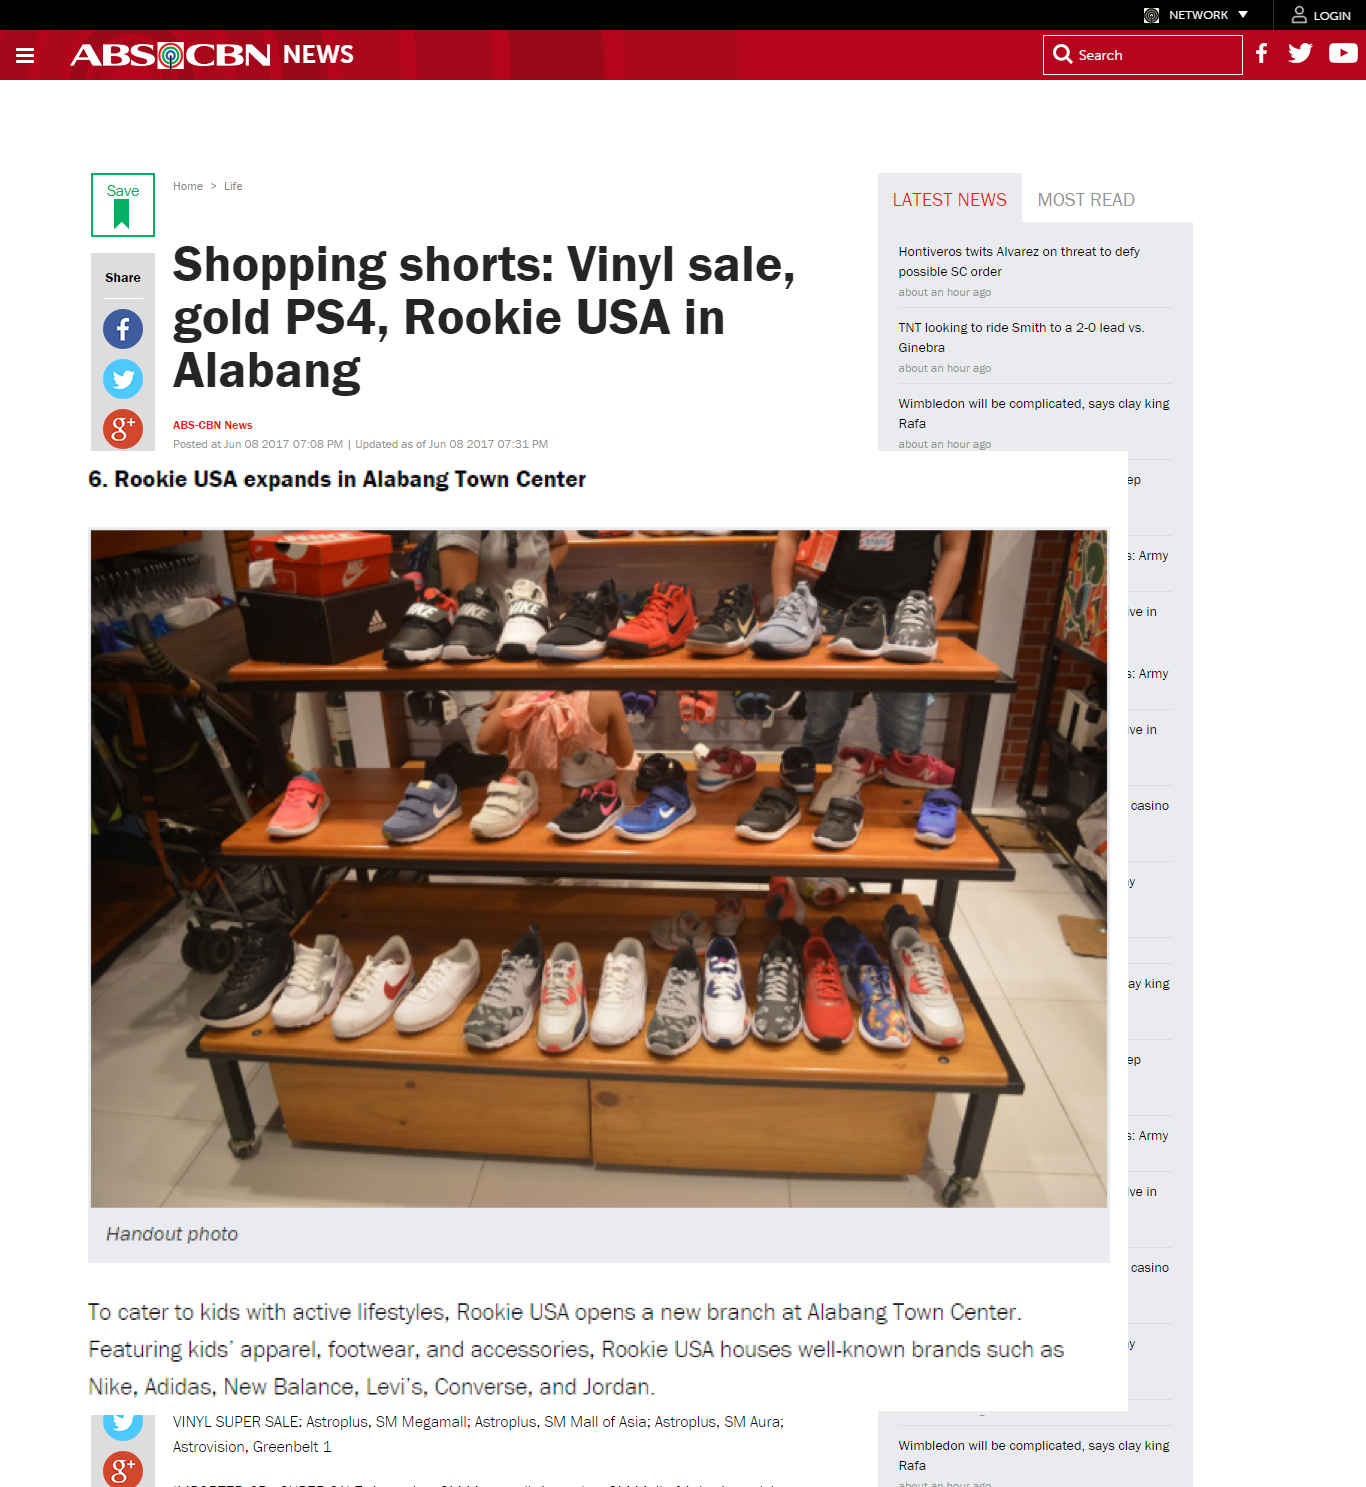Screen dimensions: 1366x1487
Task: Expand the Network dropdown
Action: pos(1197,15)
